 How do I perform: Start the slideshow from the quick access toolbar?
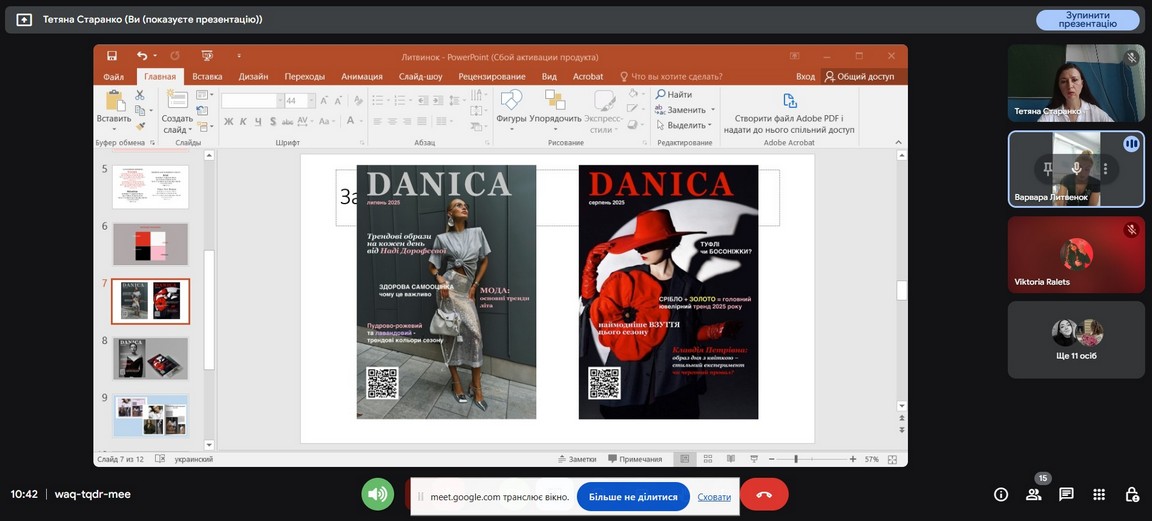point(207,56)
